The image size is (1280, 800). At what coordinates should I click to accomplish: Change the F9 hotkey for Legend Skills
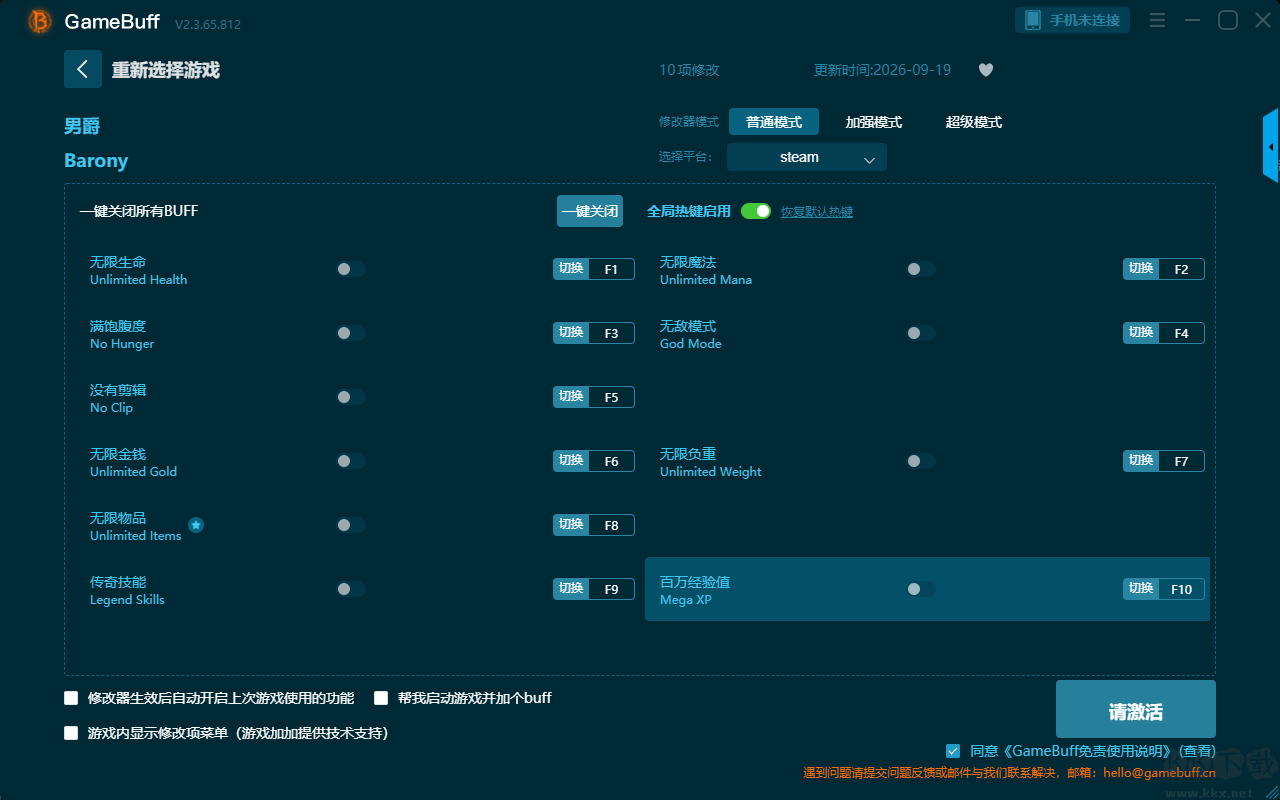611,589
